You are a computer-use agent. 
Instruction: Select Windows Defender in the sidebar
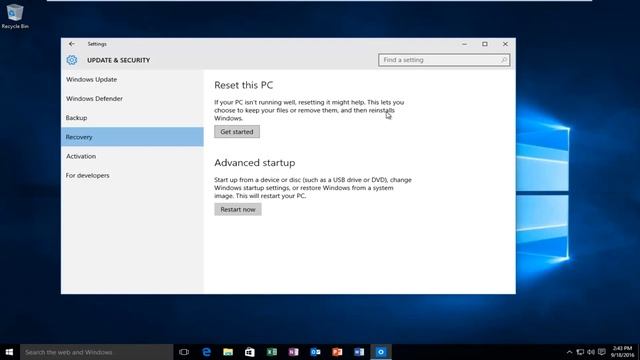[132, 98]
